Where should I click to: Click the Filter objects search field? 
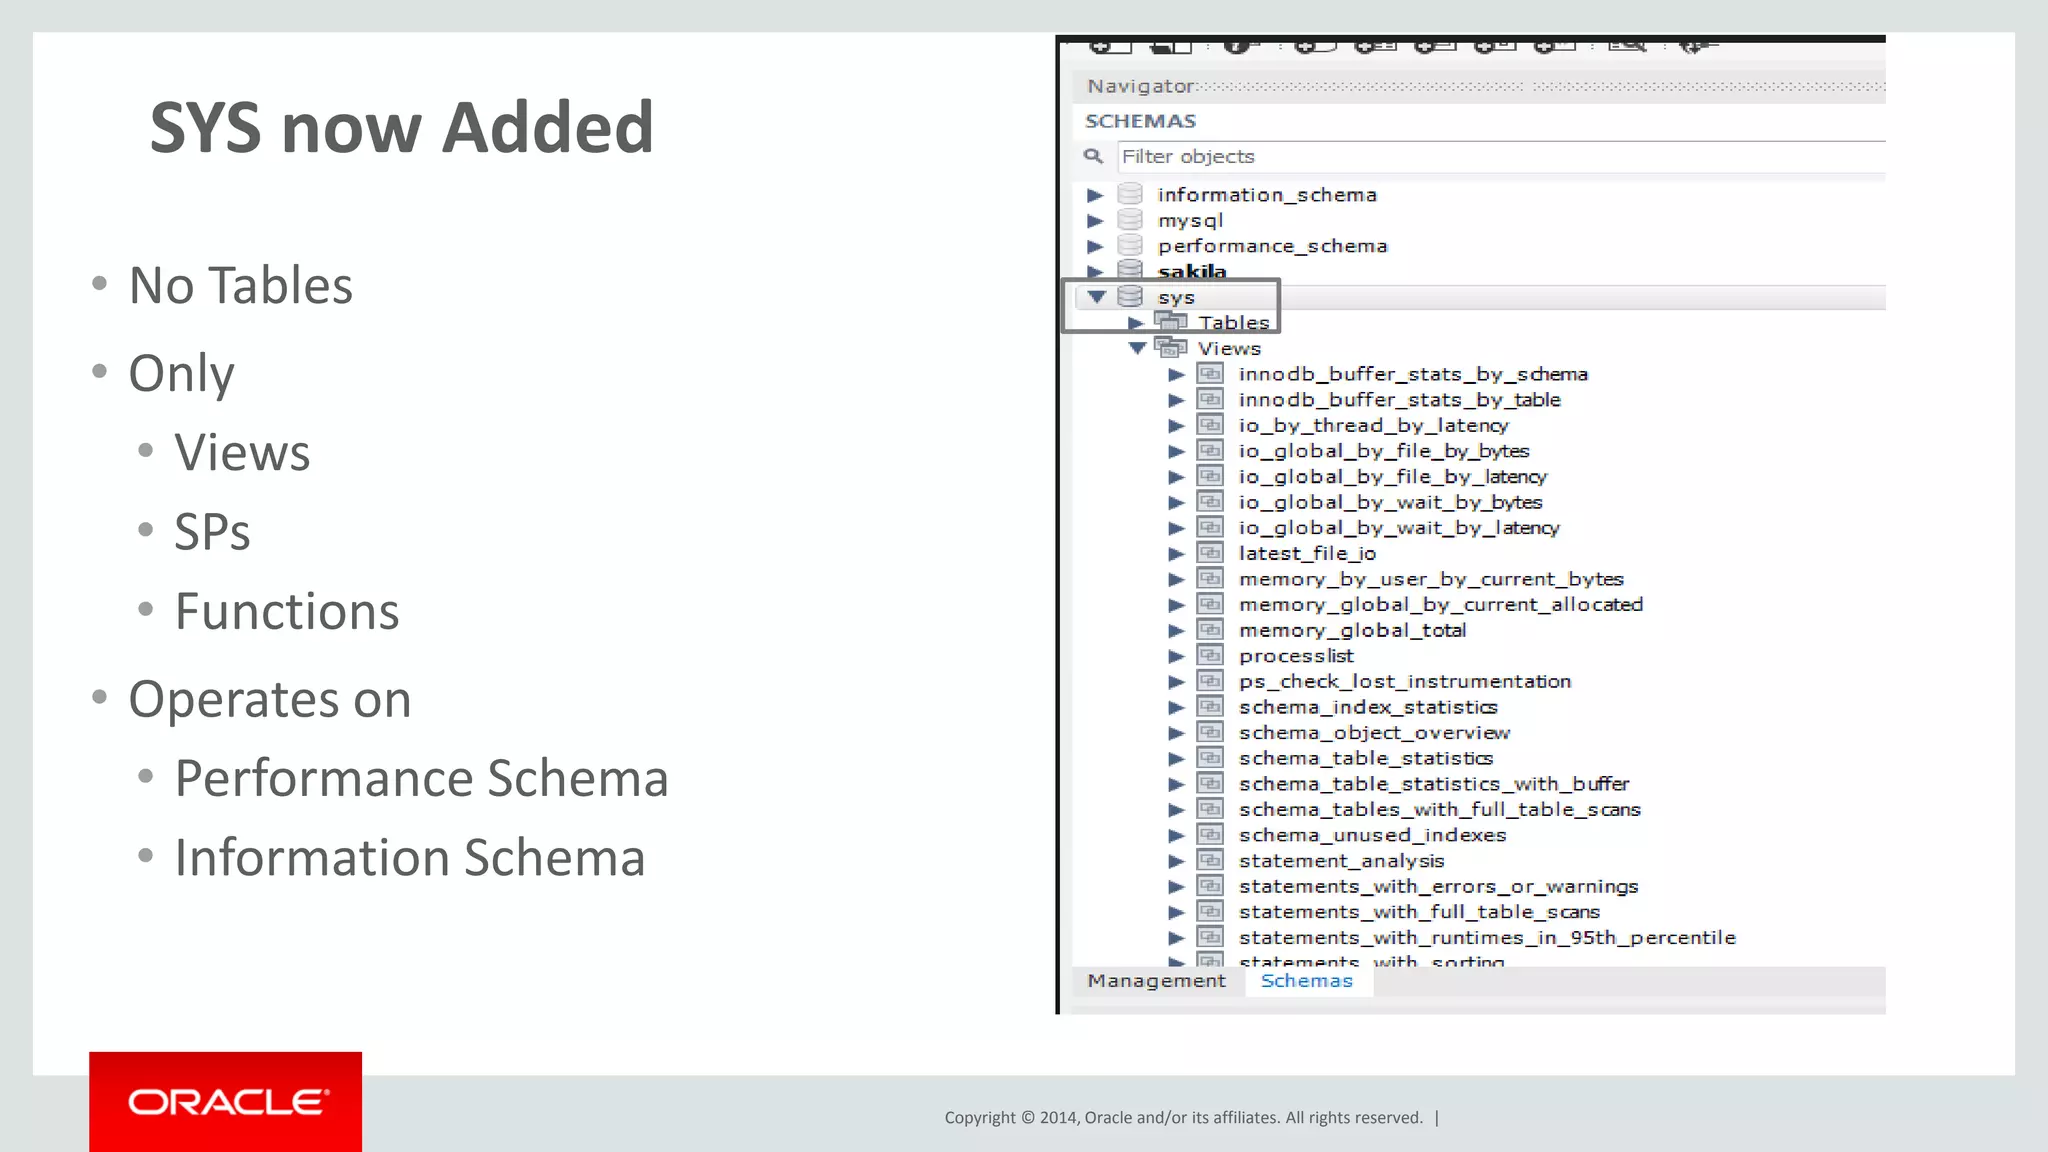(1501, 156)
